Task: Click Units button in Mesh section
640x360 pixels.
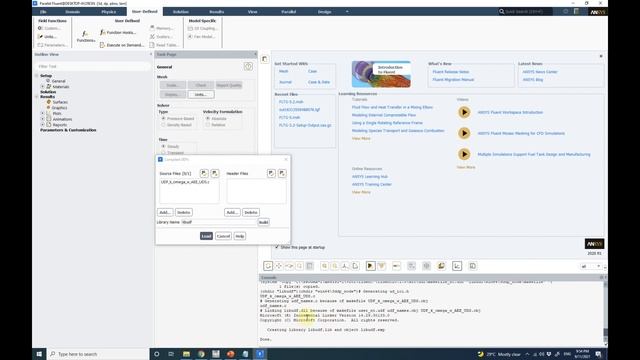Action: tap(201, 94)
